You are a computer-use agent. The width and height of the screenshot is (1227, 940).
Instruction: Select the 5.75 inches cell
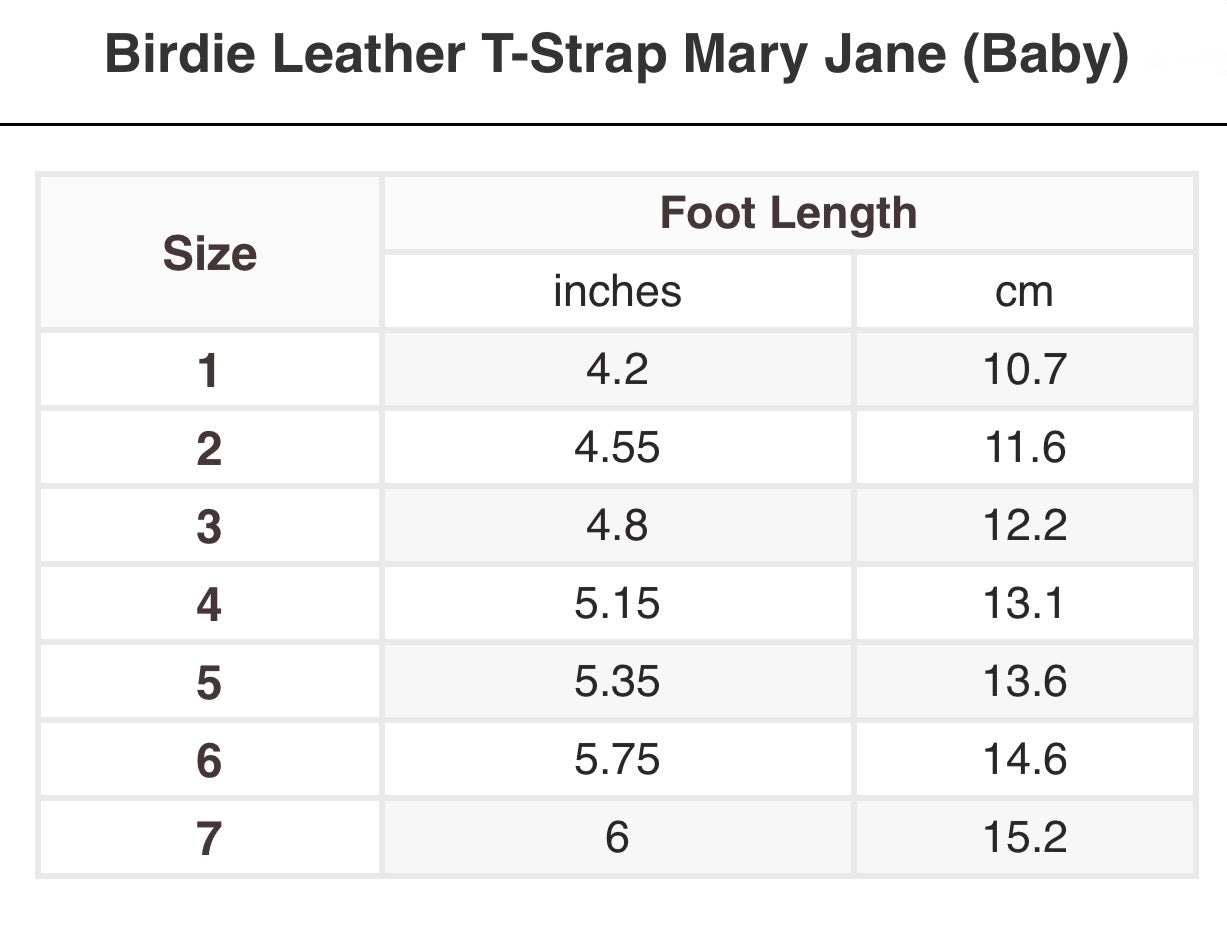click(x=617, y=759)
